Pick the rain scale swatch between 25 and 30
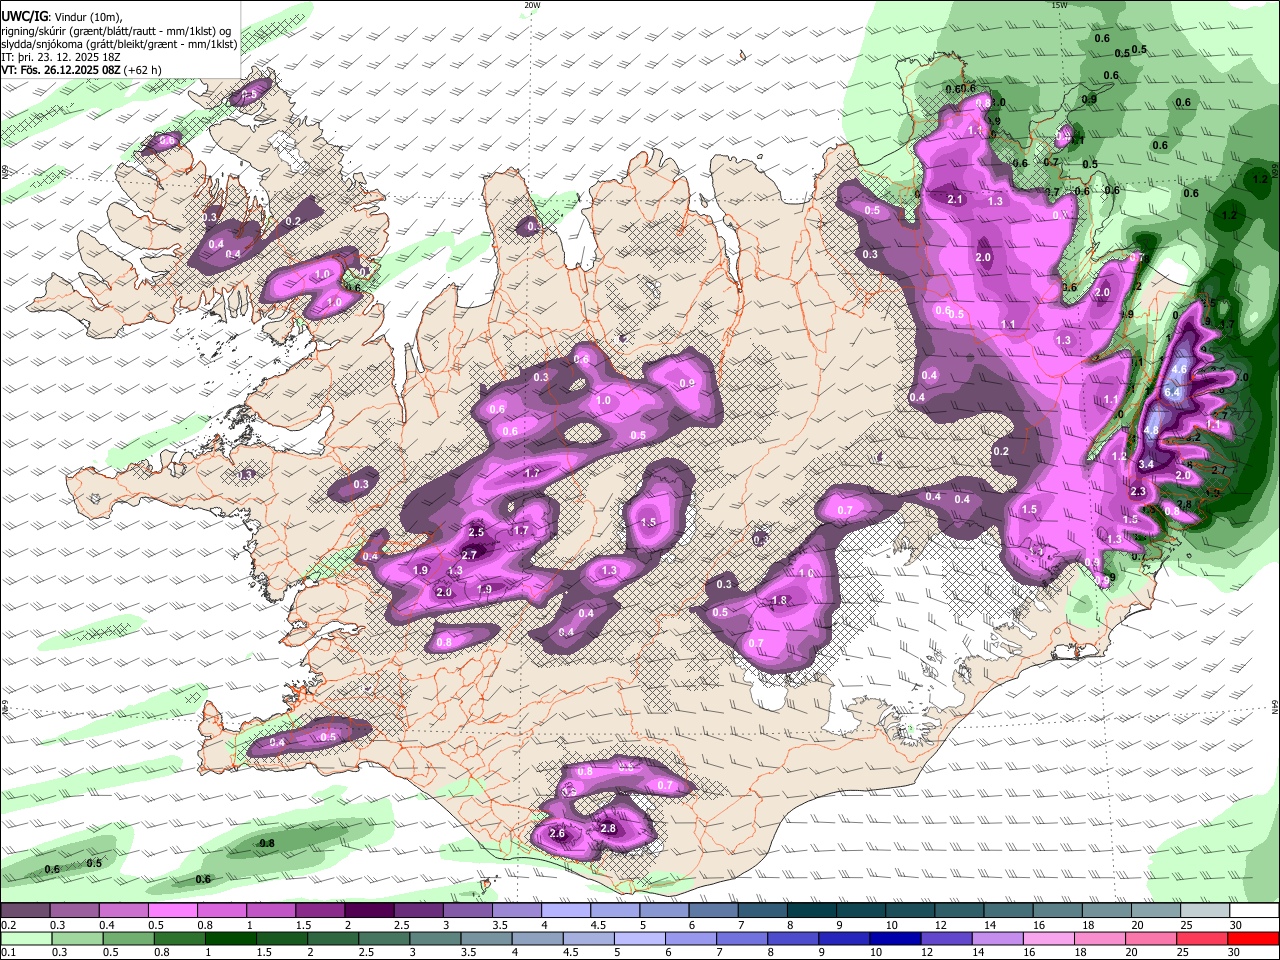The image size is (1280, 960). pos(1203,939)
